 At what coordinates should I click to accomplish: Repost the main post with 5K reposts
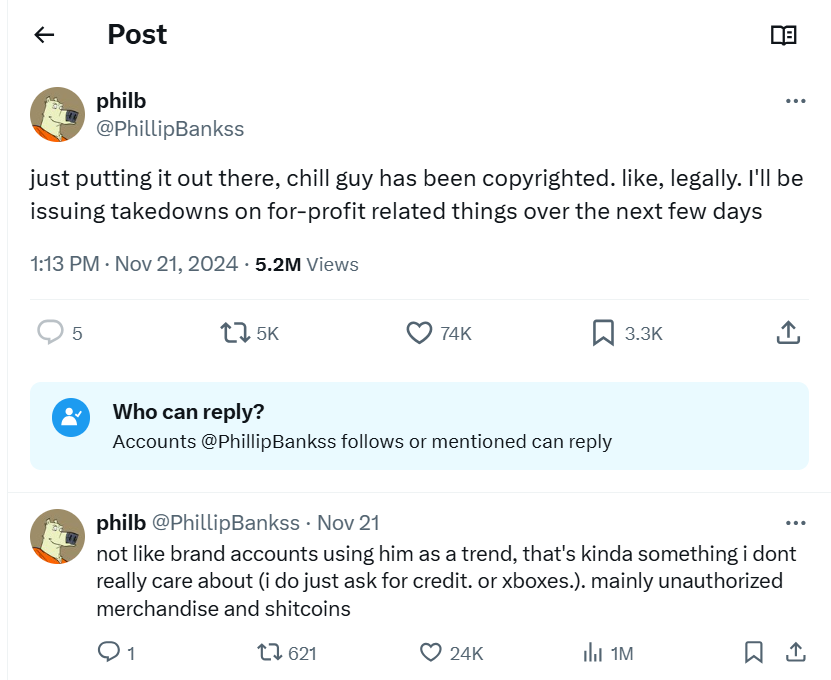click(235, 332)
